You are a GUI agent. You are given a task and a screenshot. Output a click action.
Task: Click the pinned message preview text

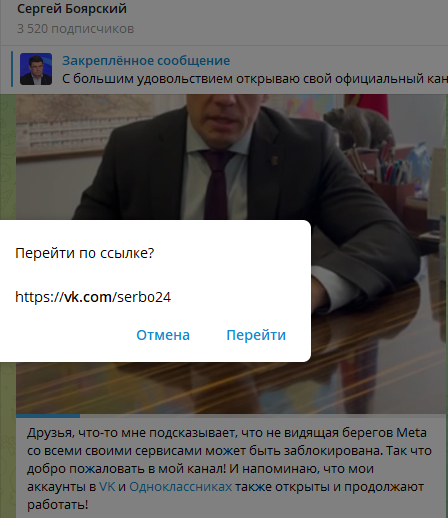point(255,79)
